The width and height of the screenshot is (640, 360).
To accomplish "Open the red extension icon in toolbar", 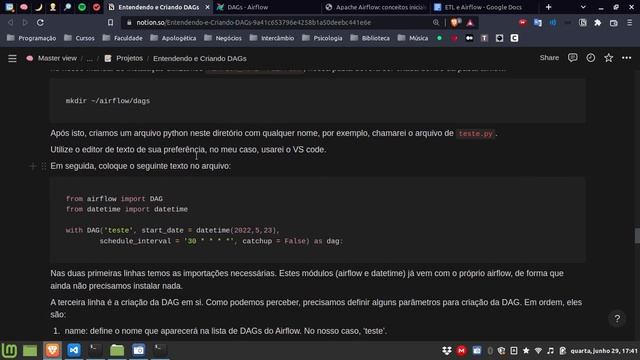I will 522,22.
